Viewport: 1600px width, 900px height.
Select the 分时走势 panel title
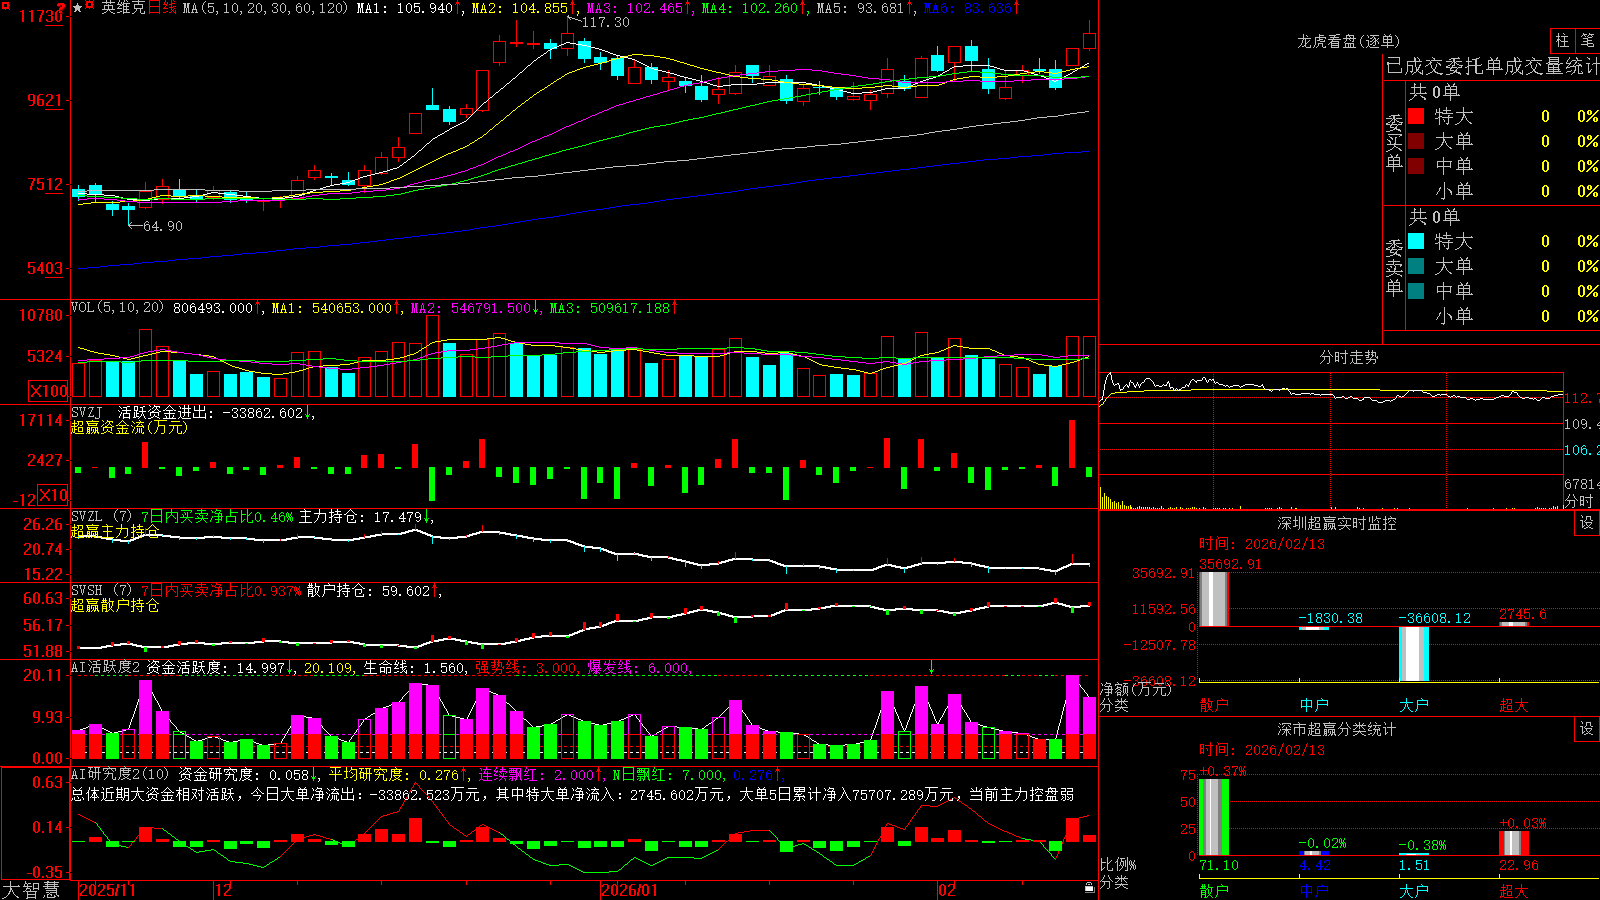point(1348,357)
